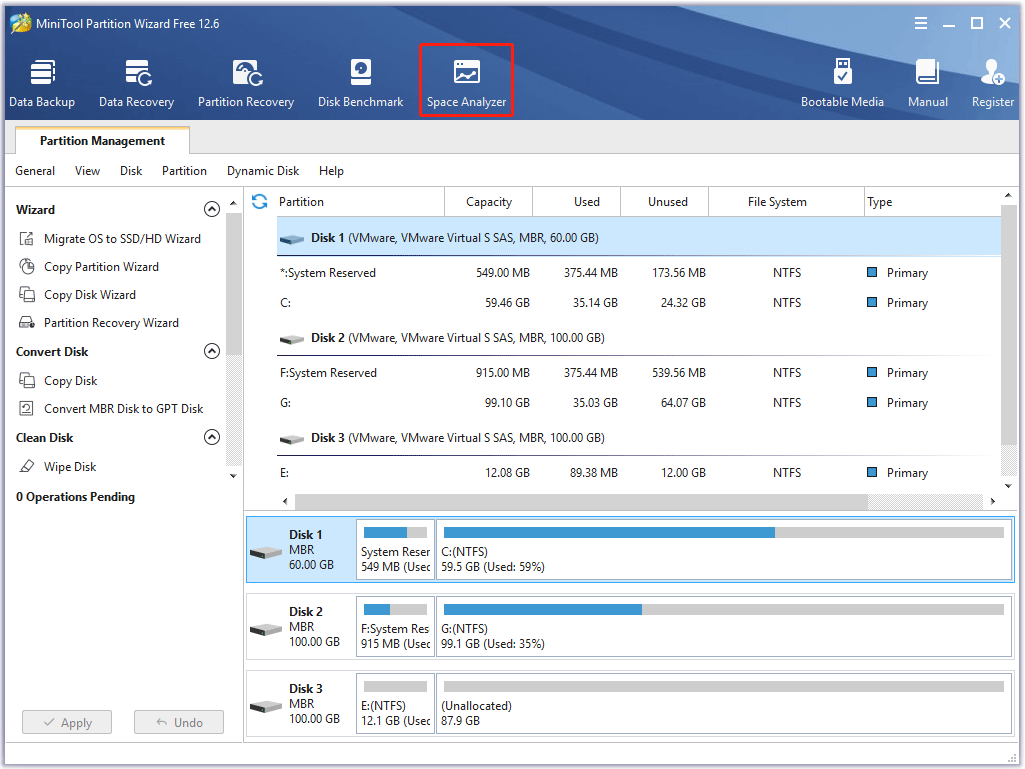The image size is (1025, 769).
Task: Start Copy Disk Wizard
Action: click(x=90, y=295)
